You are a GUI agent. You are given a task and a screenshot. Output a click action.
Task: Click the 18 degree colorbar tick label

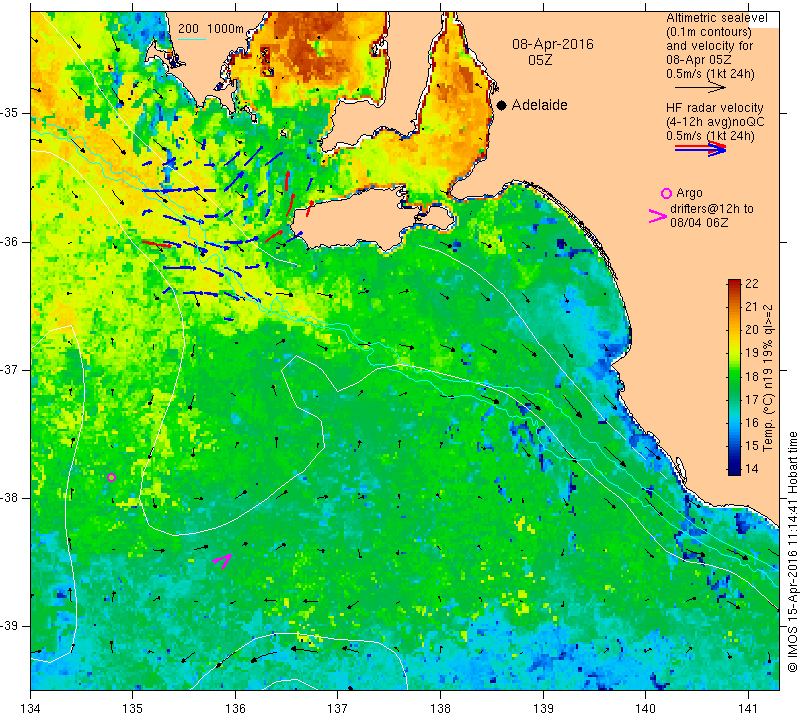click(x=752, y=377)
